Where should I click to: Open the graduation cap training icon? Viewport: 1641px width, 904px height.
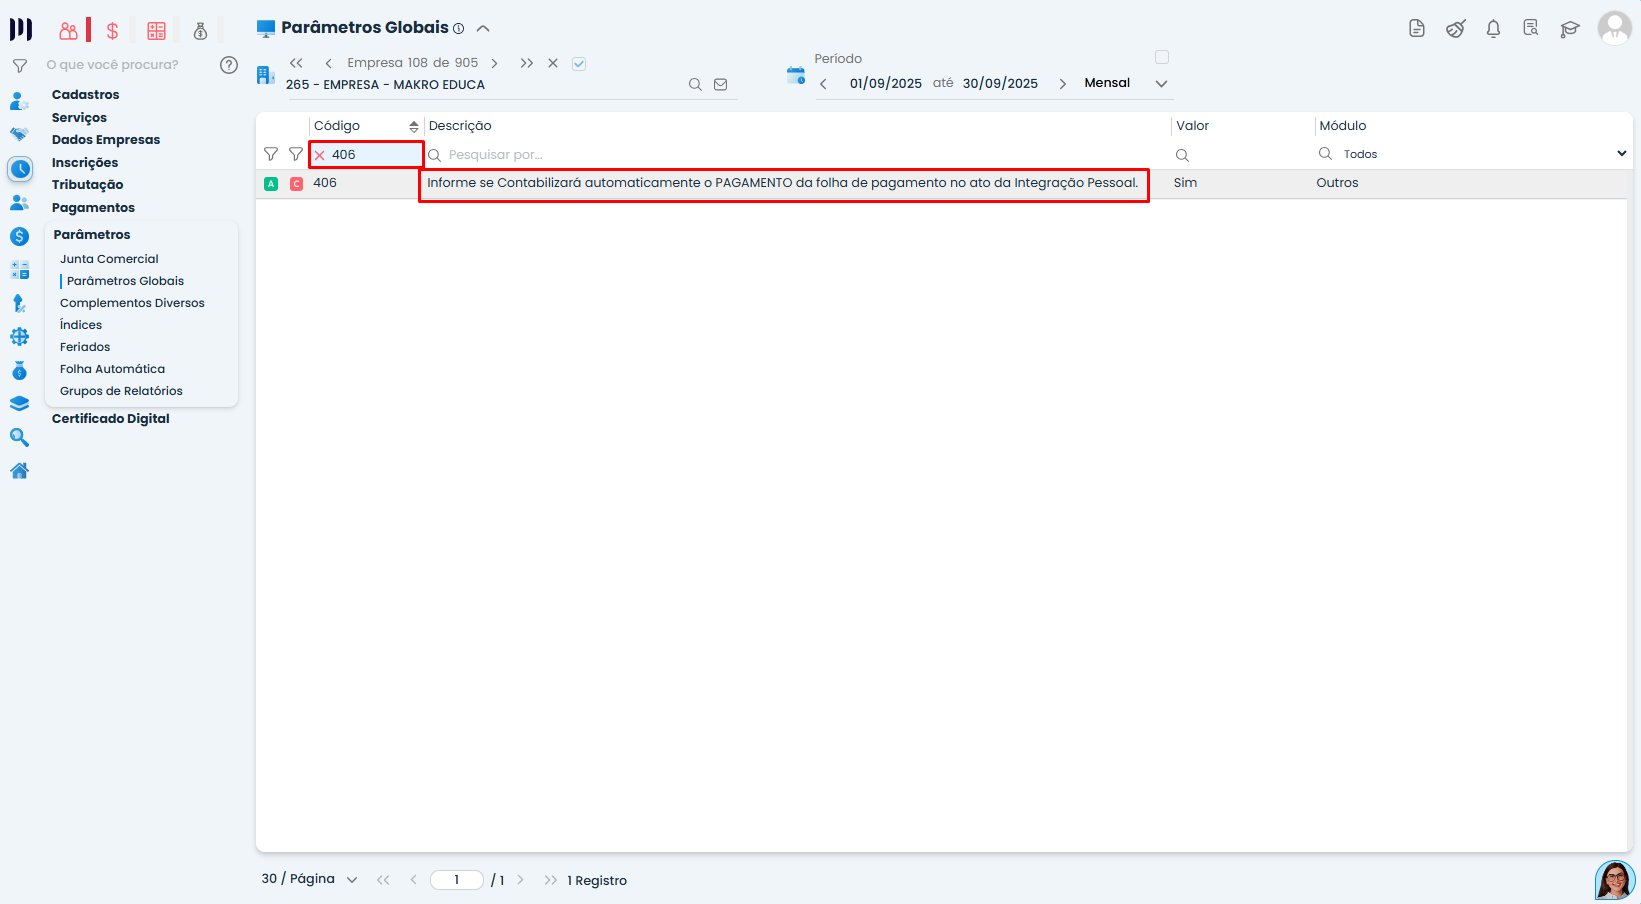(1569, 29)
